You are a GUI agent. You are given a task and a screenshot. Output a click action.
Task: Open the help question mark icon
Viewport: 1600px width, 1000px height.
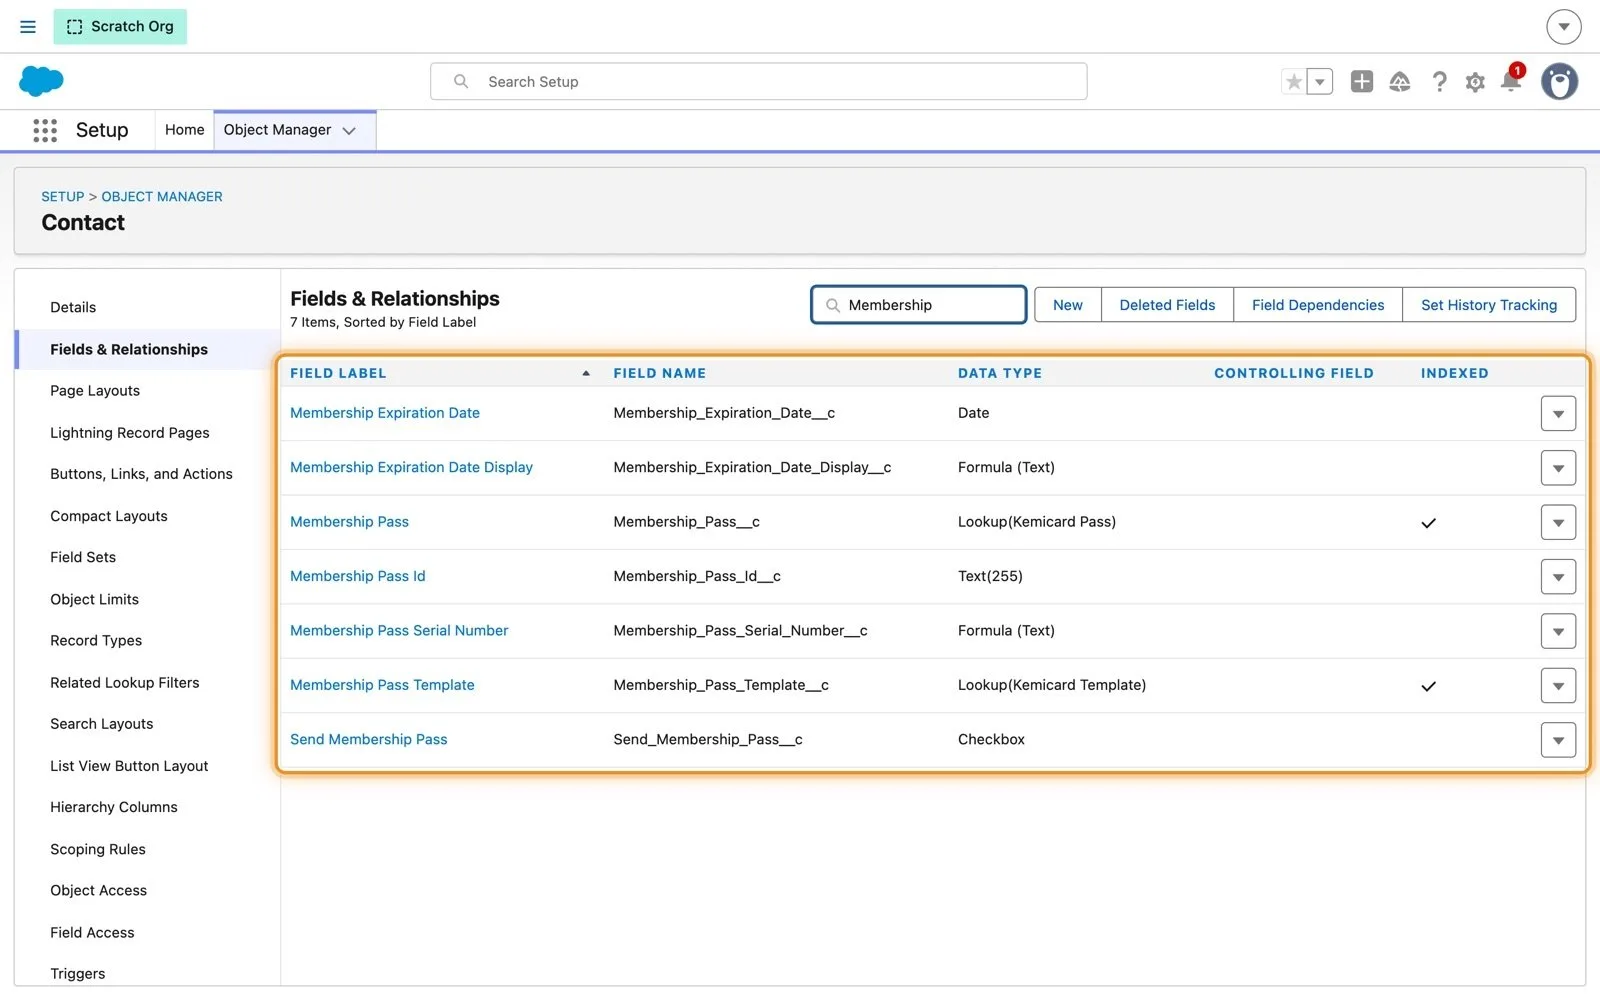coord(1439,82)
